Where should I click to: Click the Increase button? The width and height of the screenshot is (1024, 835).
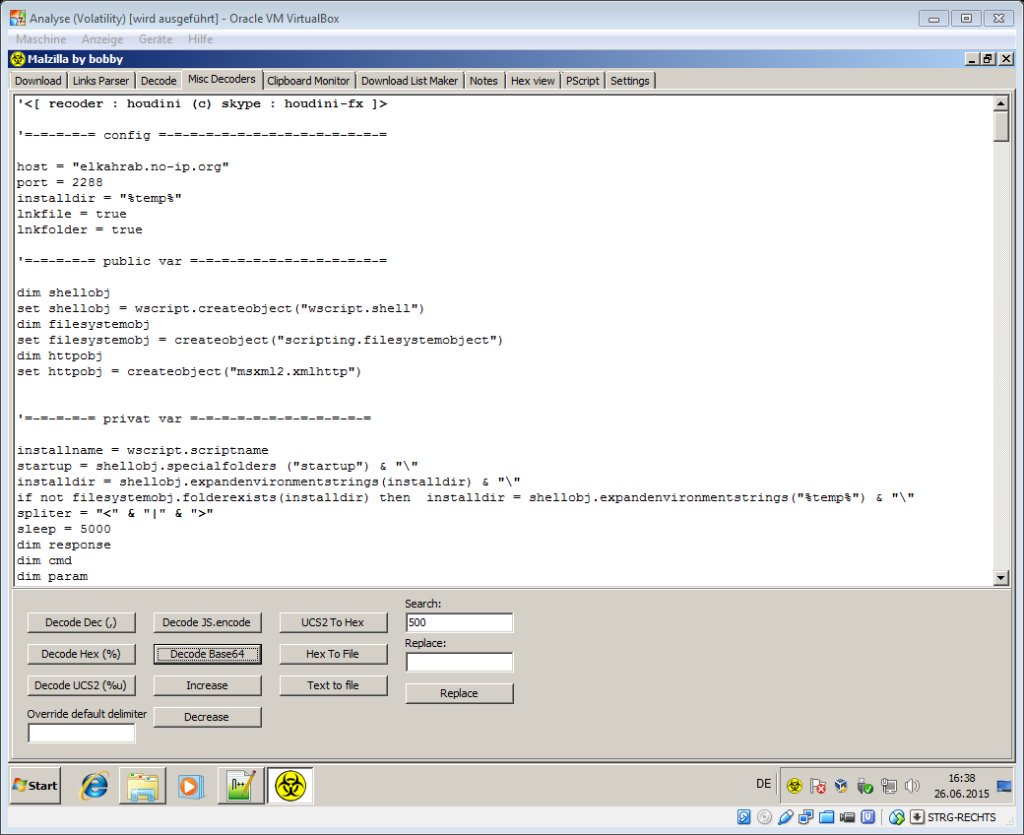click(x=207, y=685)
